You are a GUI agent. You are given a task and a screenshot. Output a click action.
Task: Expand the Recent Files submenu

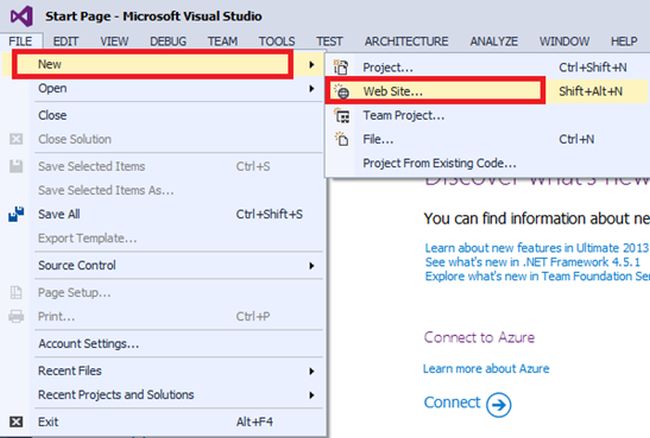[x=68, y=371]
